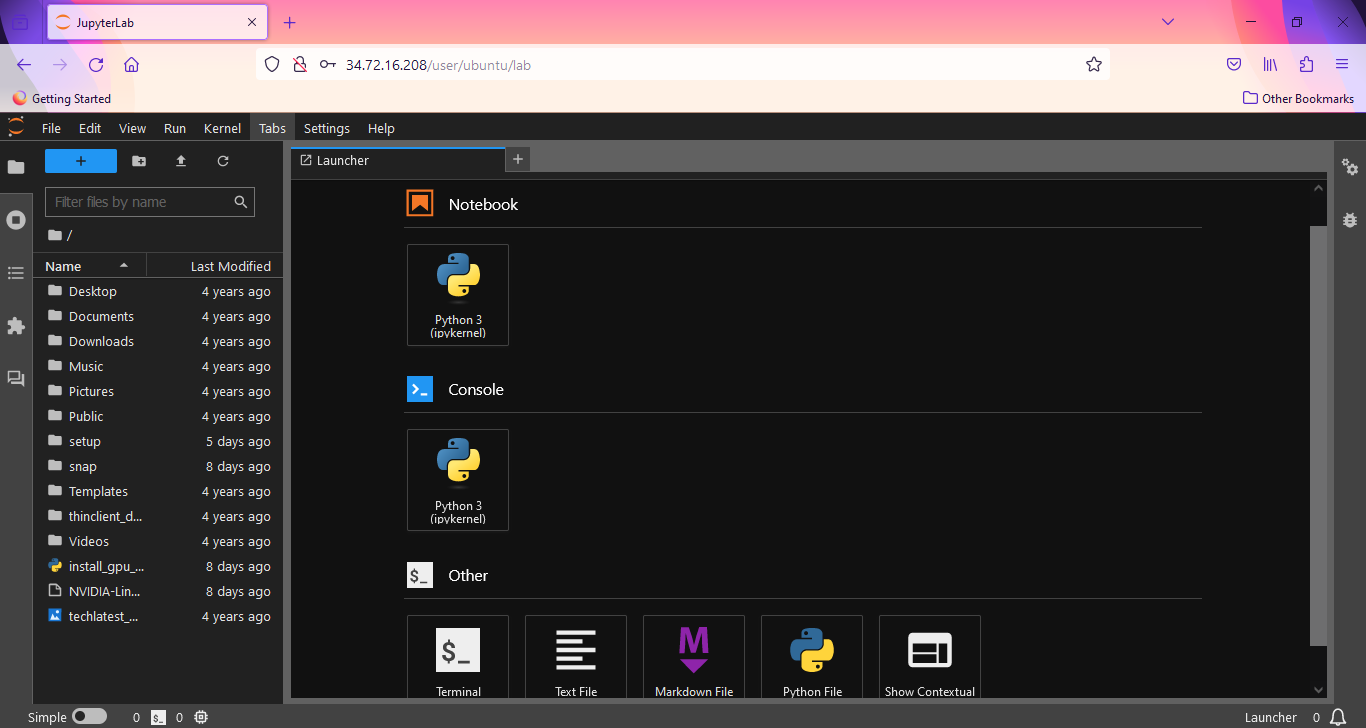Click the browser address bar
Image resolution: width=1366 pixels, height=728 pixels.
click(682, 64)
